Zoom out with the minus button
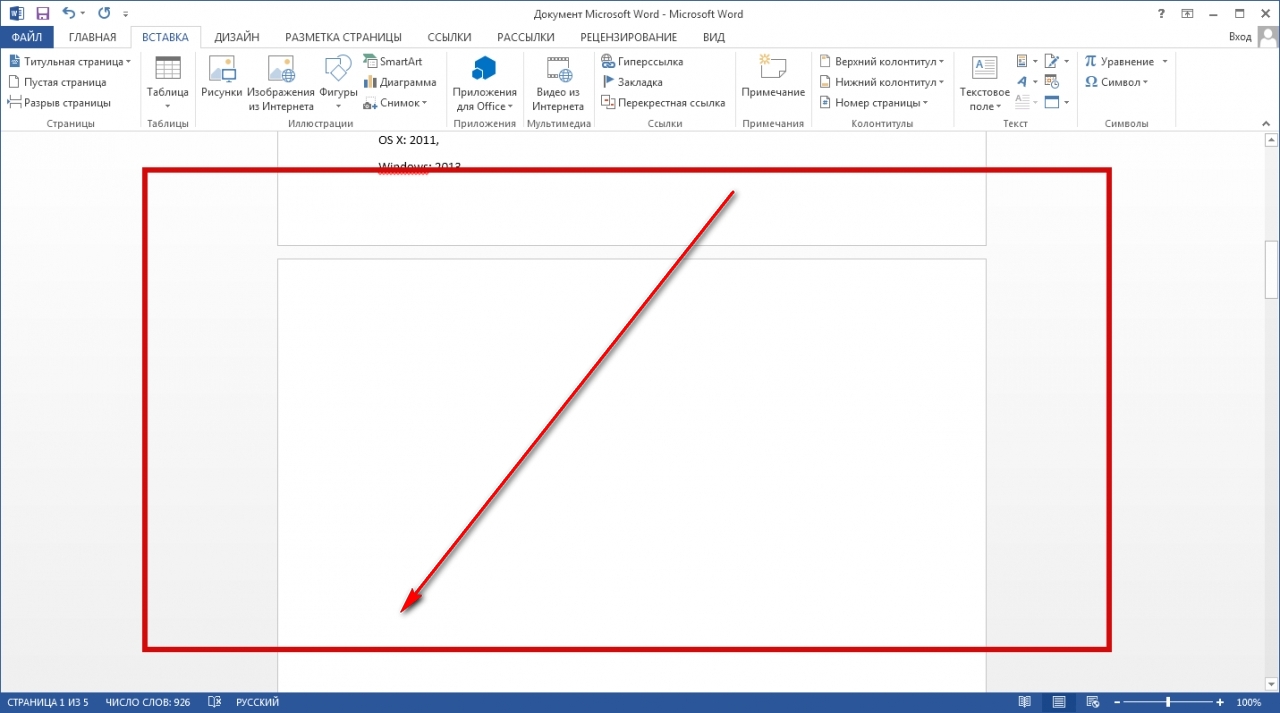Screen dimensions: 1280x713 pyautogui.click(x=1117, y=702)
